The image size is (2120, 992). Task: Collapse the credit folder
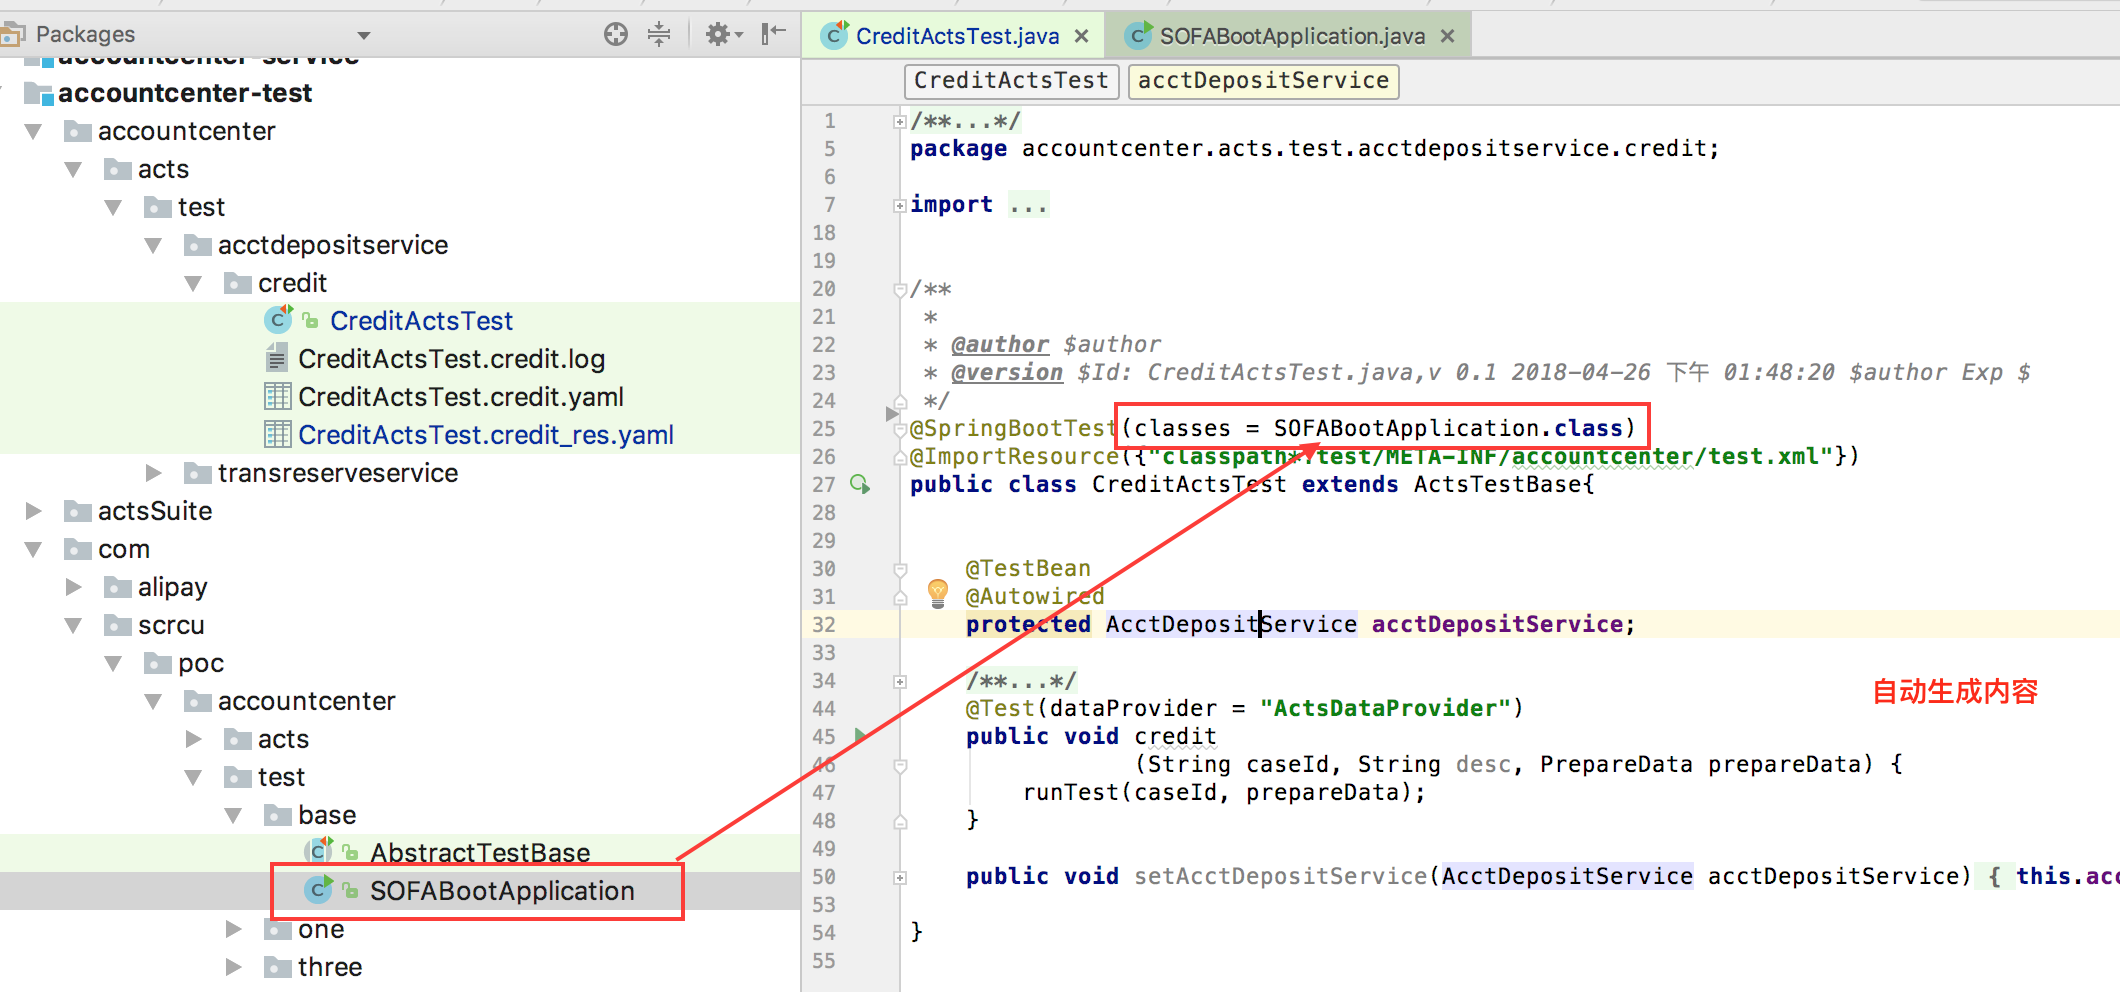point(193,284)
